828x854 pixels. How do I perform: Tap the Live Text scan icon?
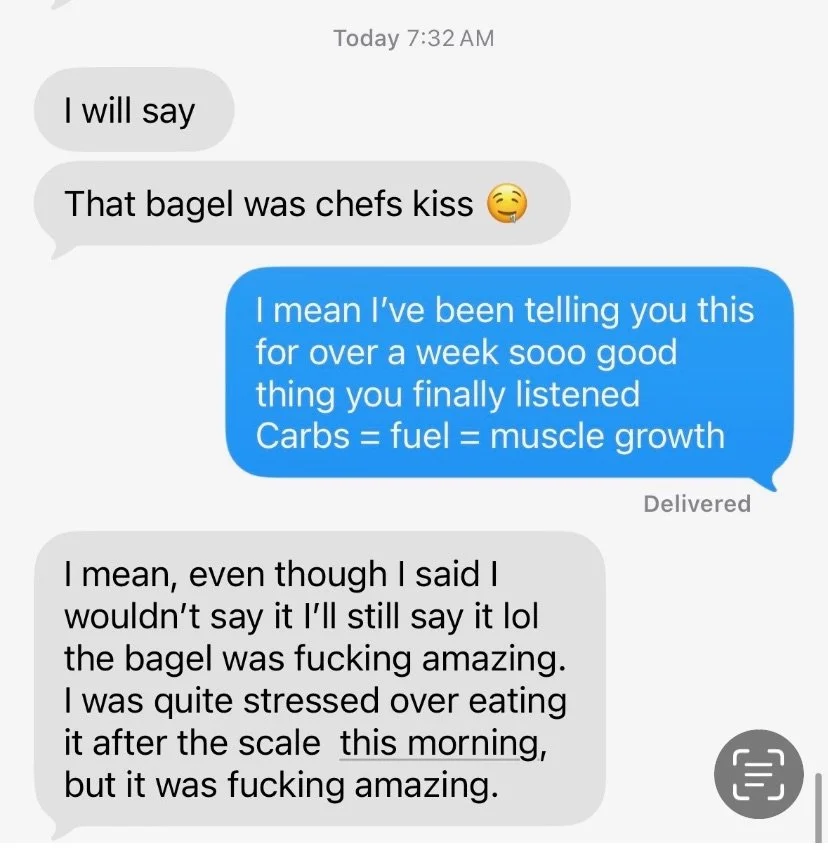click(758, 774)
